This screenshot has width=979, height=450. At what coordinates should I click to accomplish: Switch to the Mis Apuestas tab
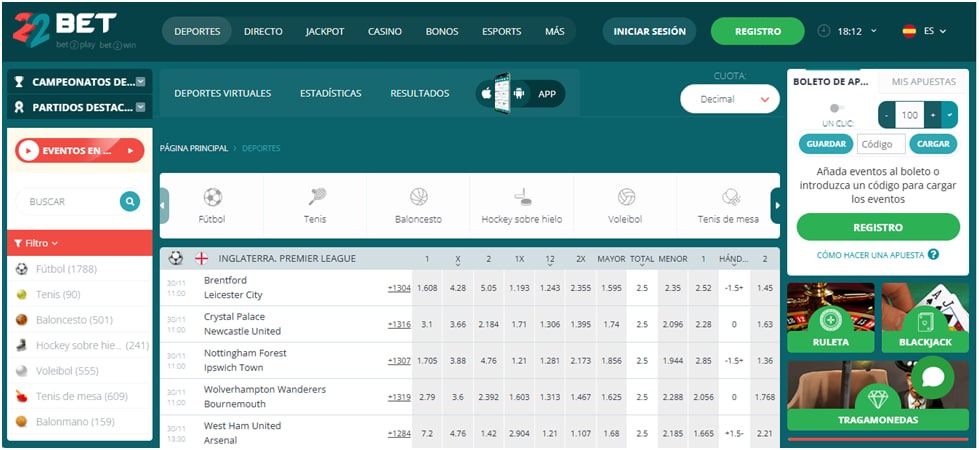pos(923,82)
